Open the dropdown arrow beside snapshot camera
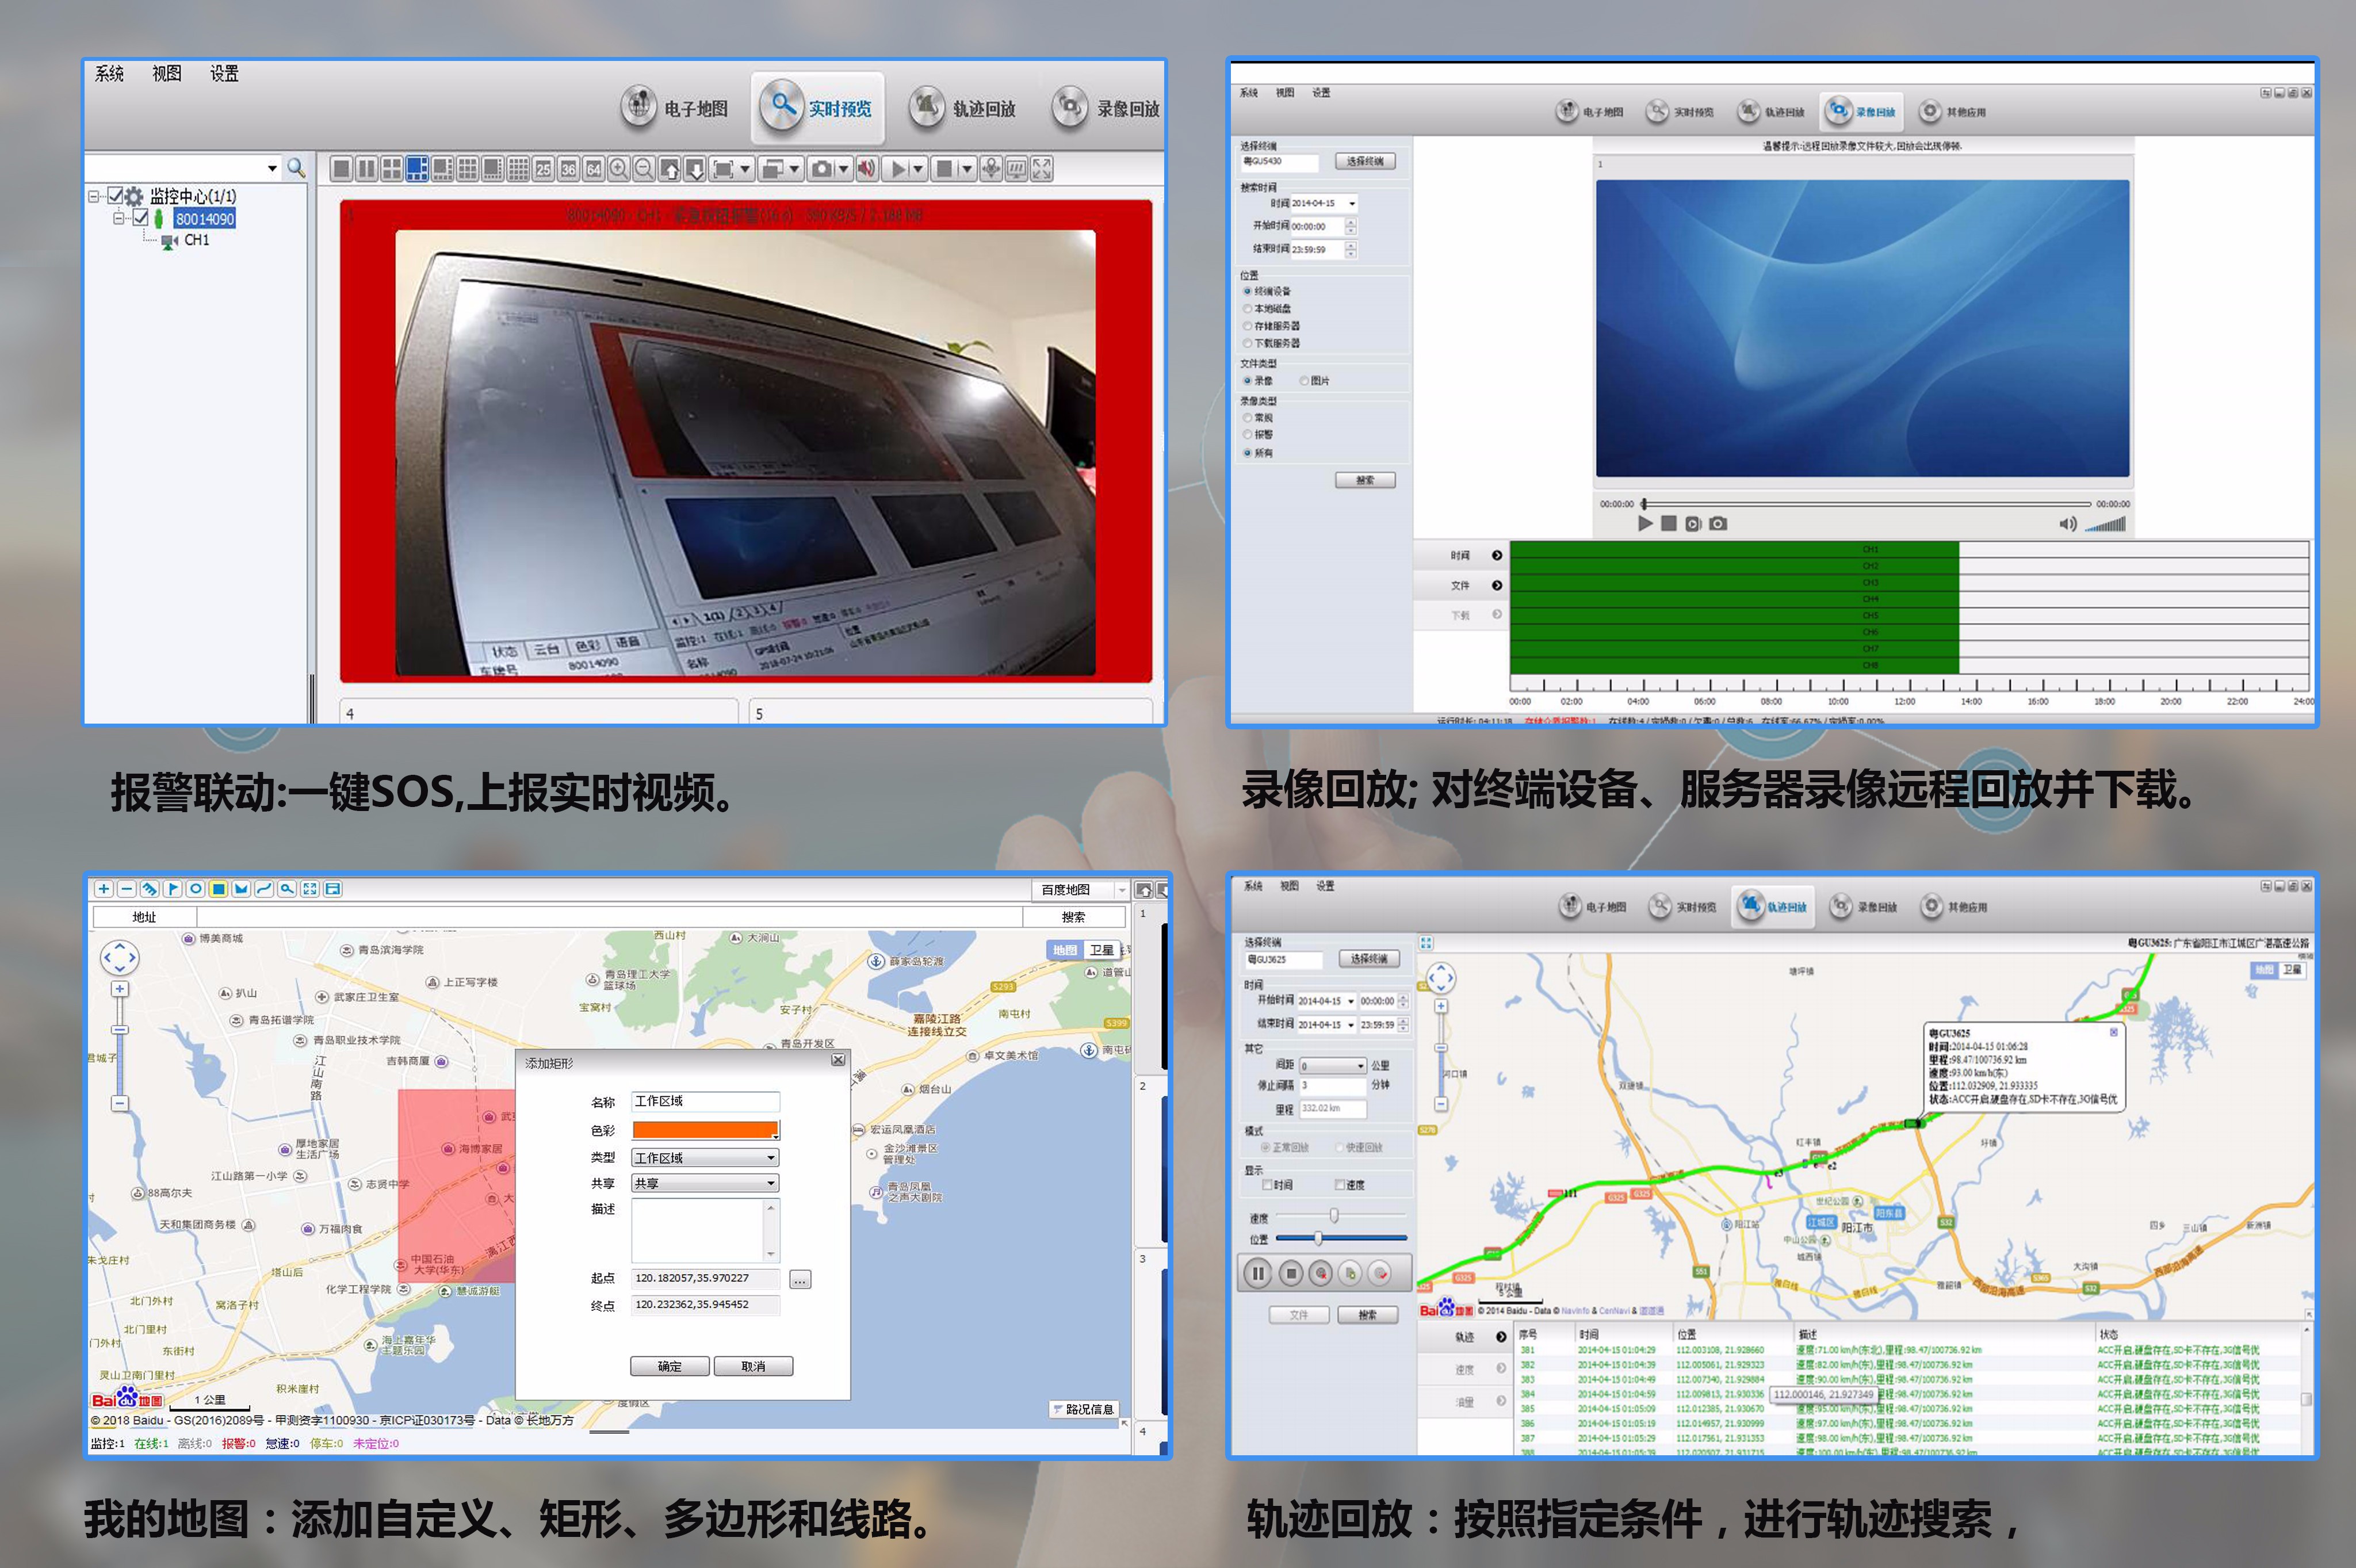Image resolution: width=2356 pixels, height=1568 pixels. click(x=843, y=169)
